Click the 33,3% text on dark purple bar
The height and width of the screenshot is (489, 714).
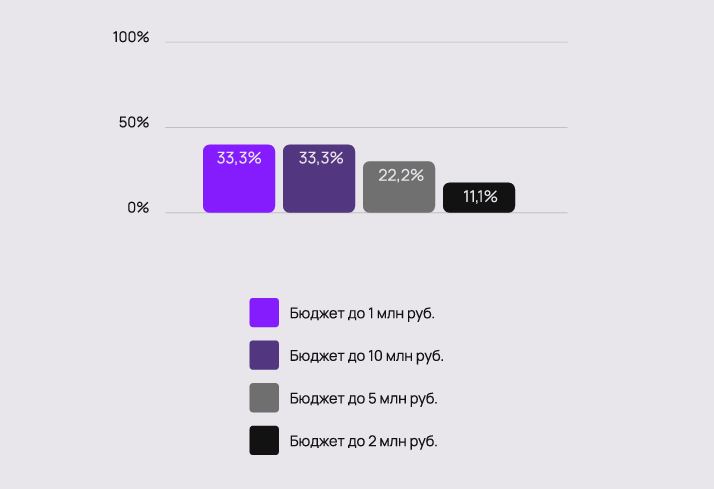[x=320, y=158]
